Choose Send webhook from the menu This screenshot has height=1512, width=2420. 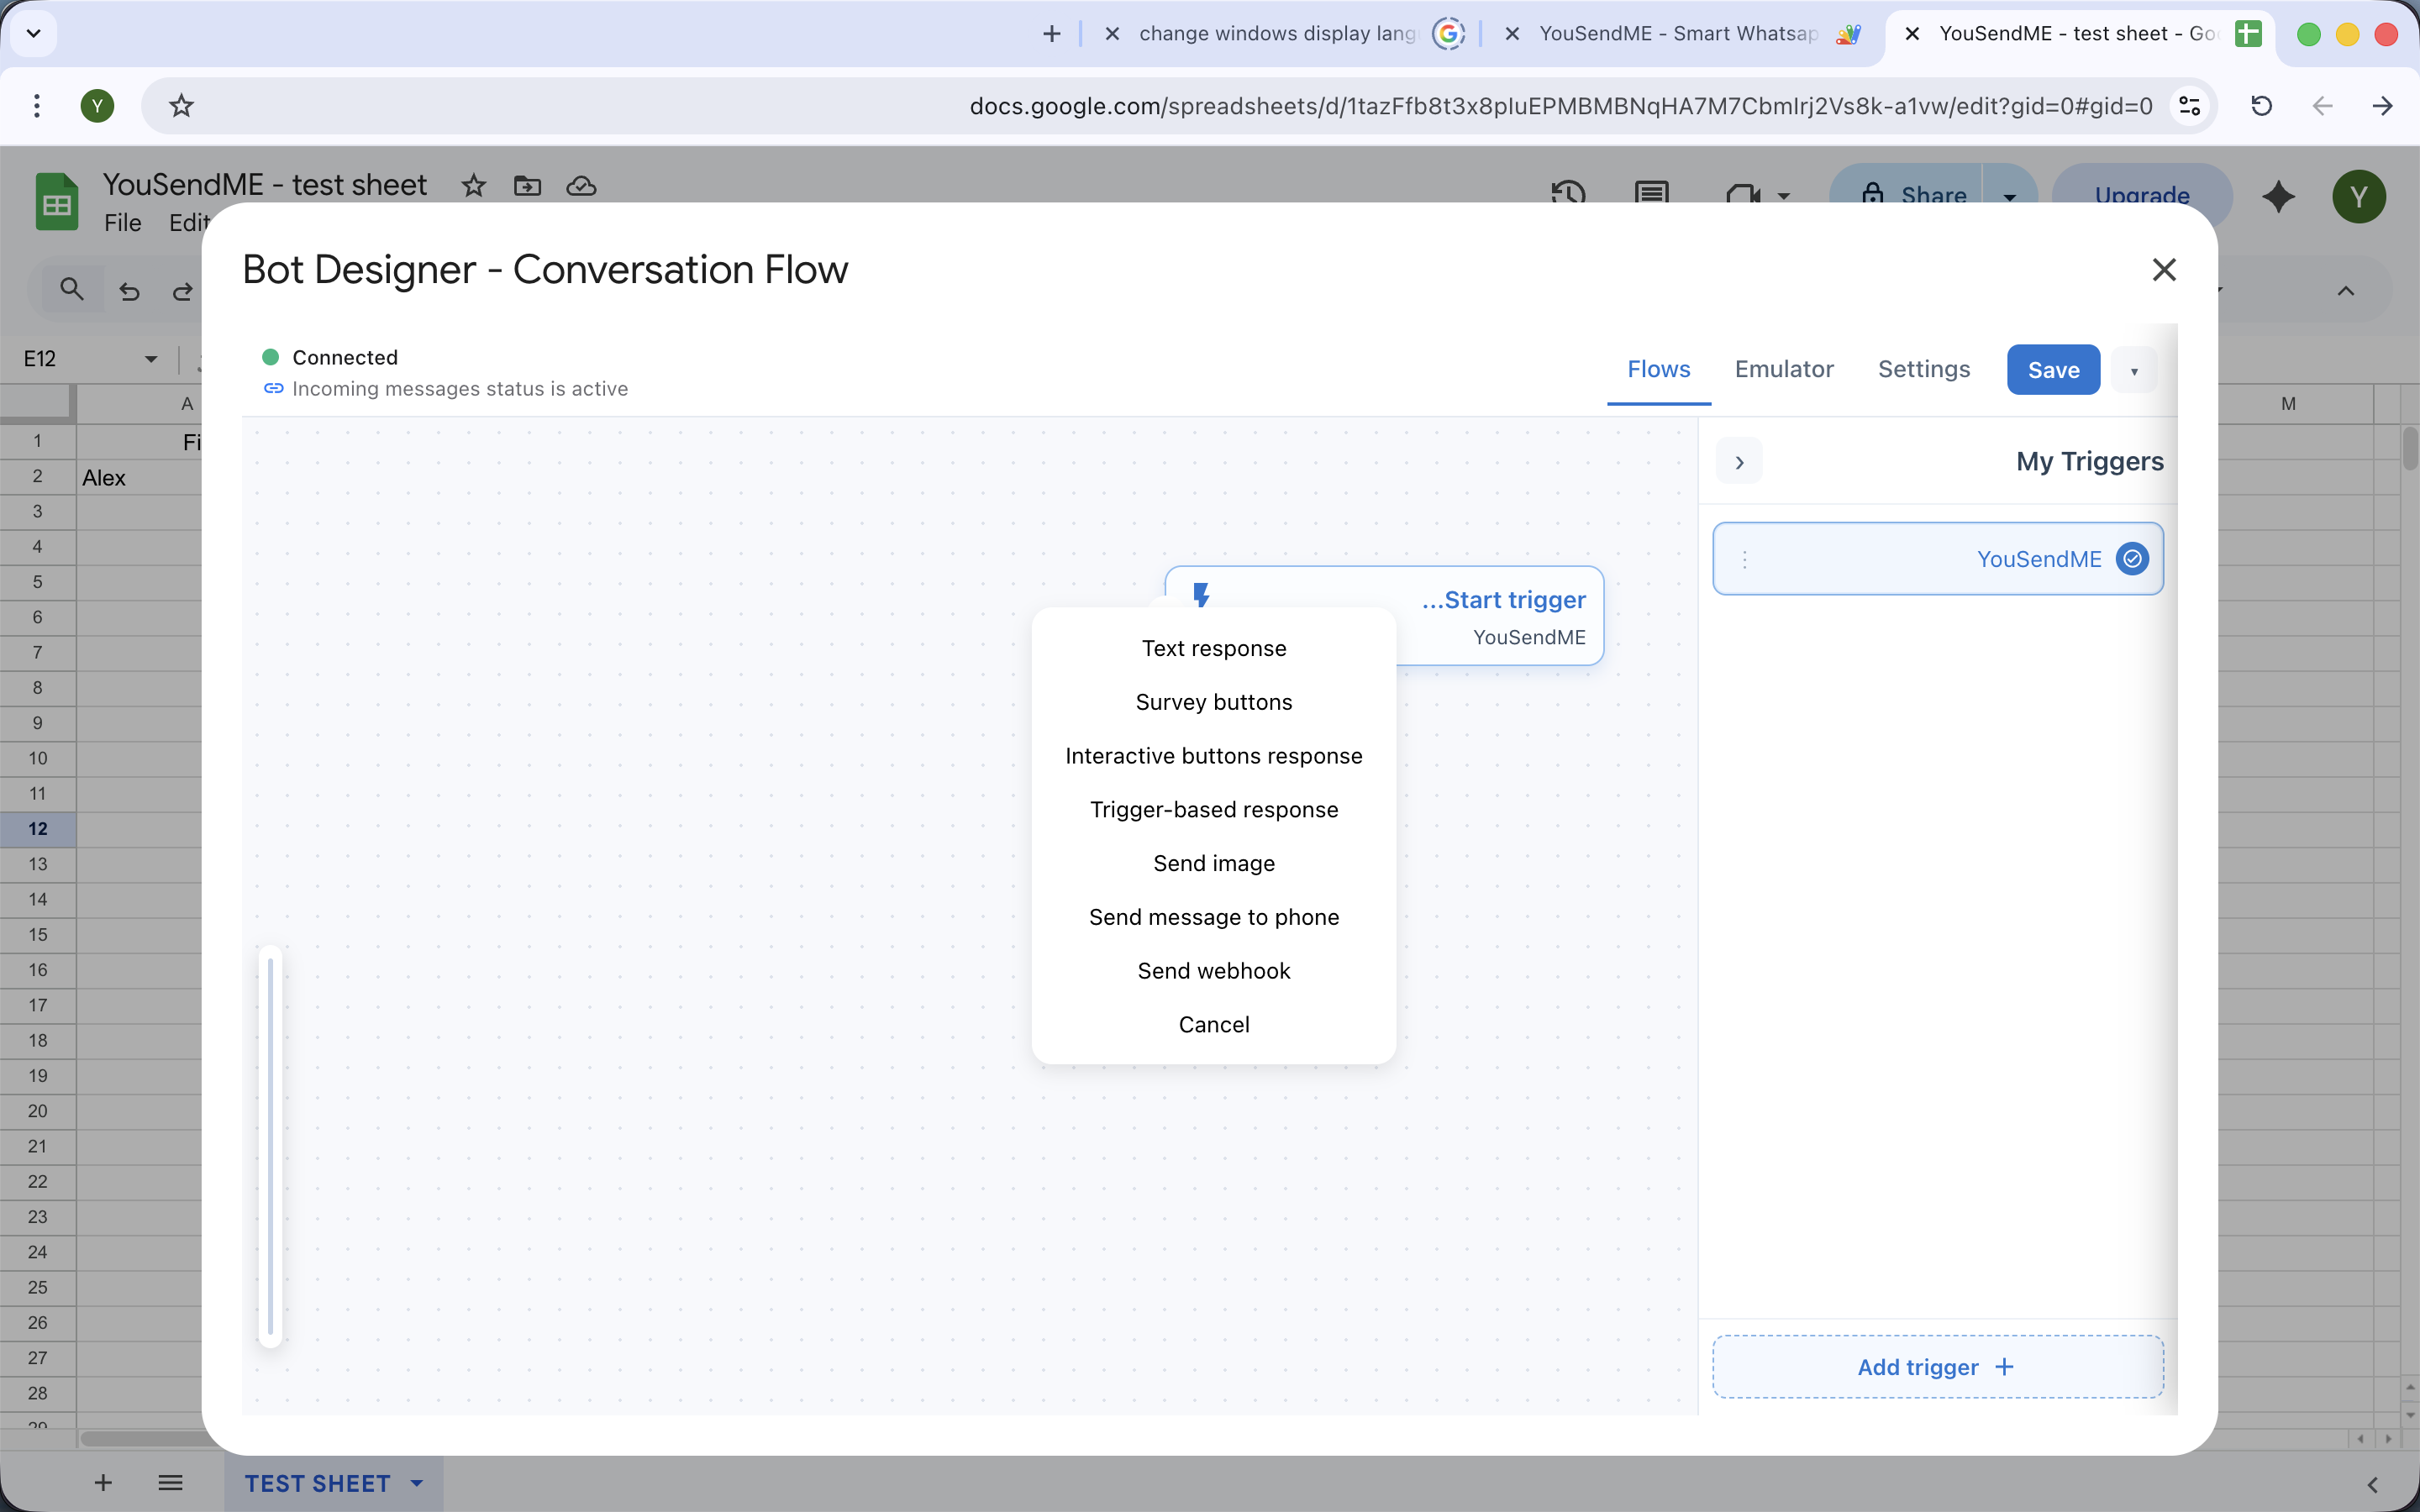coord(1214,971)
